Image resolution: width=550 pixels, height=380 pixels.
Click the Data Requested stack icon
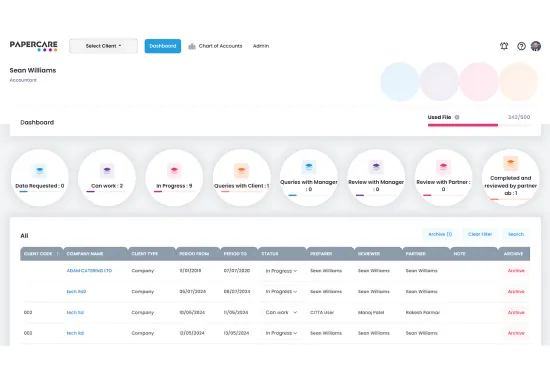pyautogui.click(x=40, y=171)
